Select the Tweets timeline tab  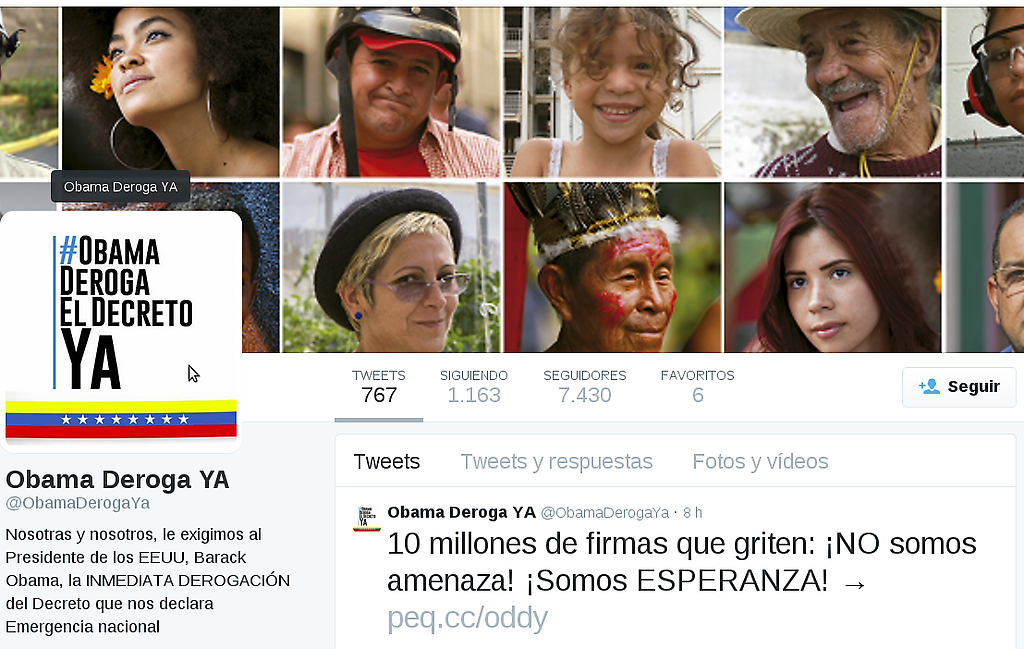pos(387,462)
